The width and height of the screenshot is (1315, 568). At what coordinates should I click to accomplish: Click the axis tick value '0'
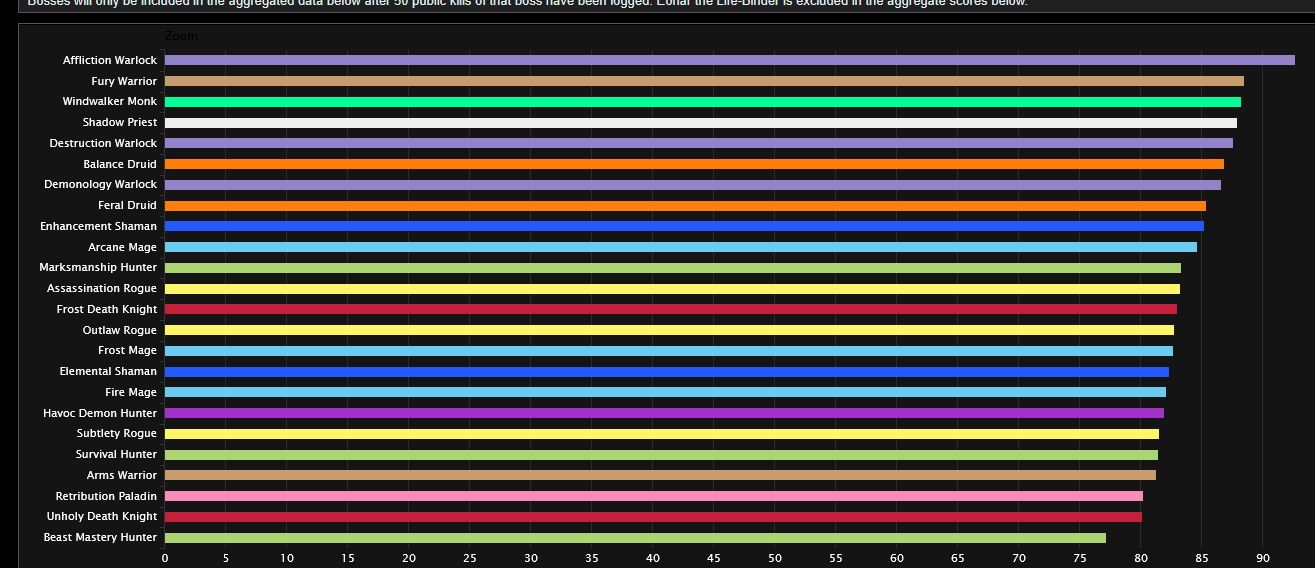(x=165, y=559)
